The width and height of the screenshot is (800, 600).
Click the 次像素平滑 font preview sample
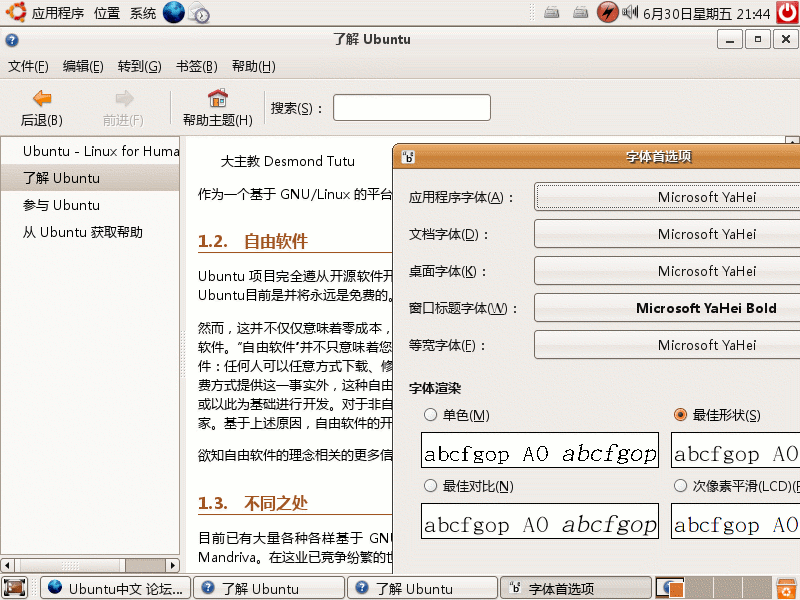point(735,521)
